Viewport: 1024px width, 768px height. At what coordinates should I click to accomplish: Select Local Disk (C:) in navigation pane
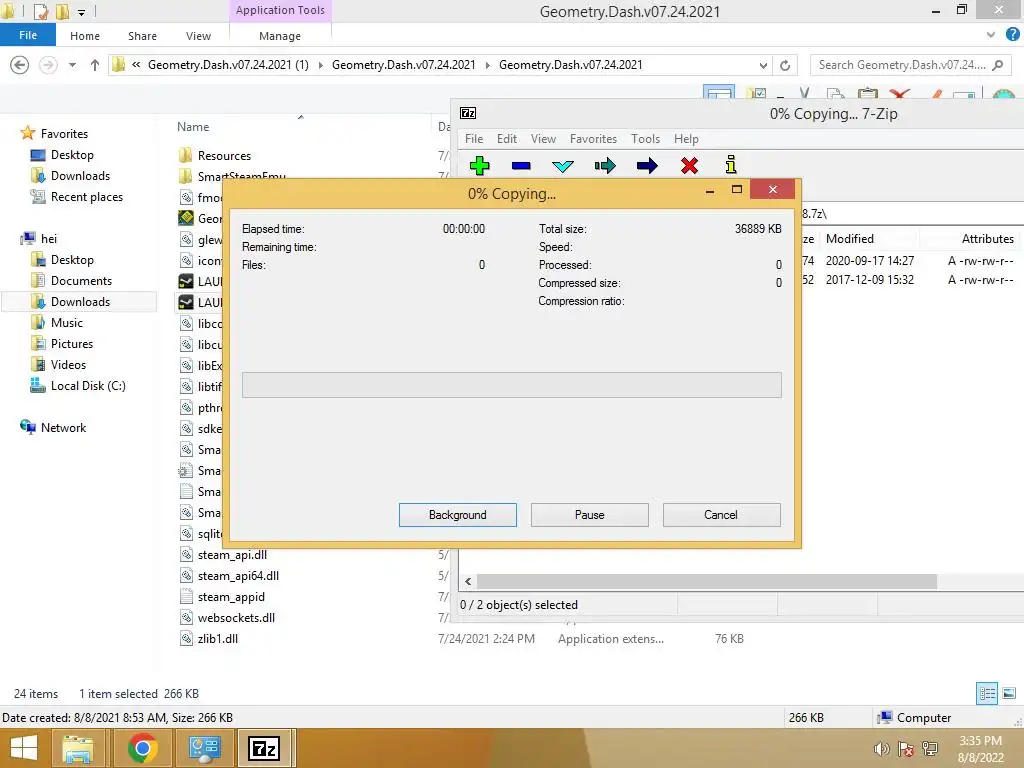pos(88,386)
